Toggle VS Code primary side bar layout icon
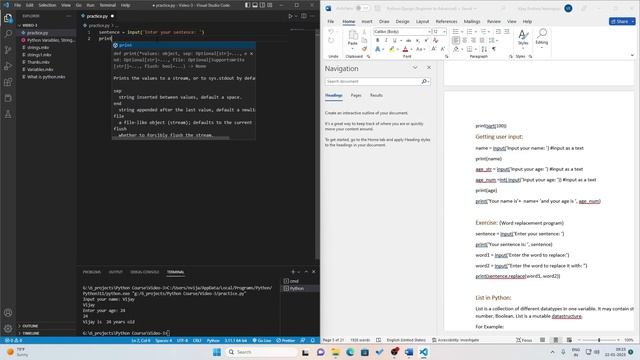640x360 pixels. (248, 5)
